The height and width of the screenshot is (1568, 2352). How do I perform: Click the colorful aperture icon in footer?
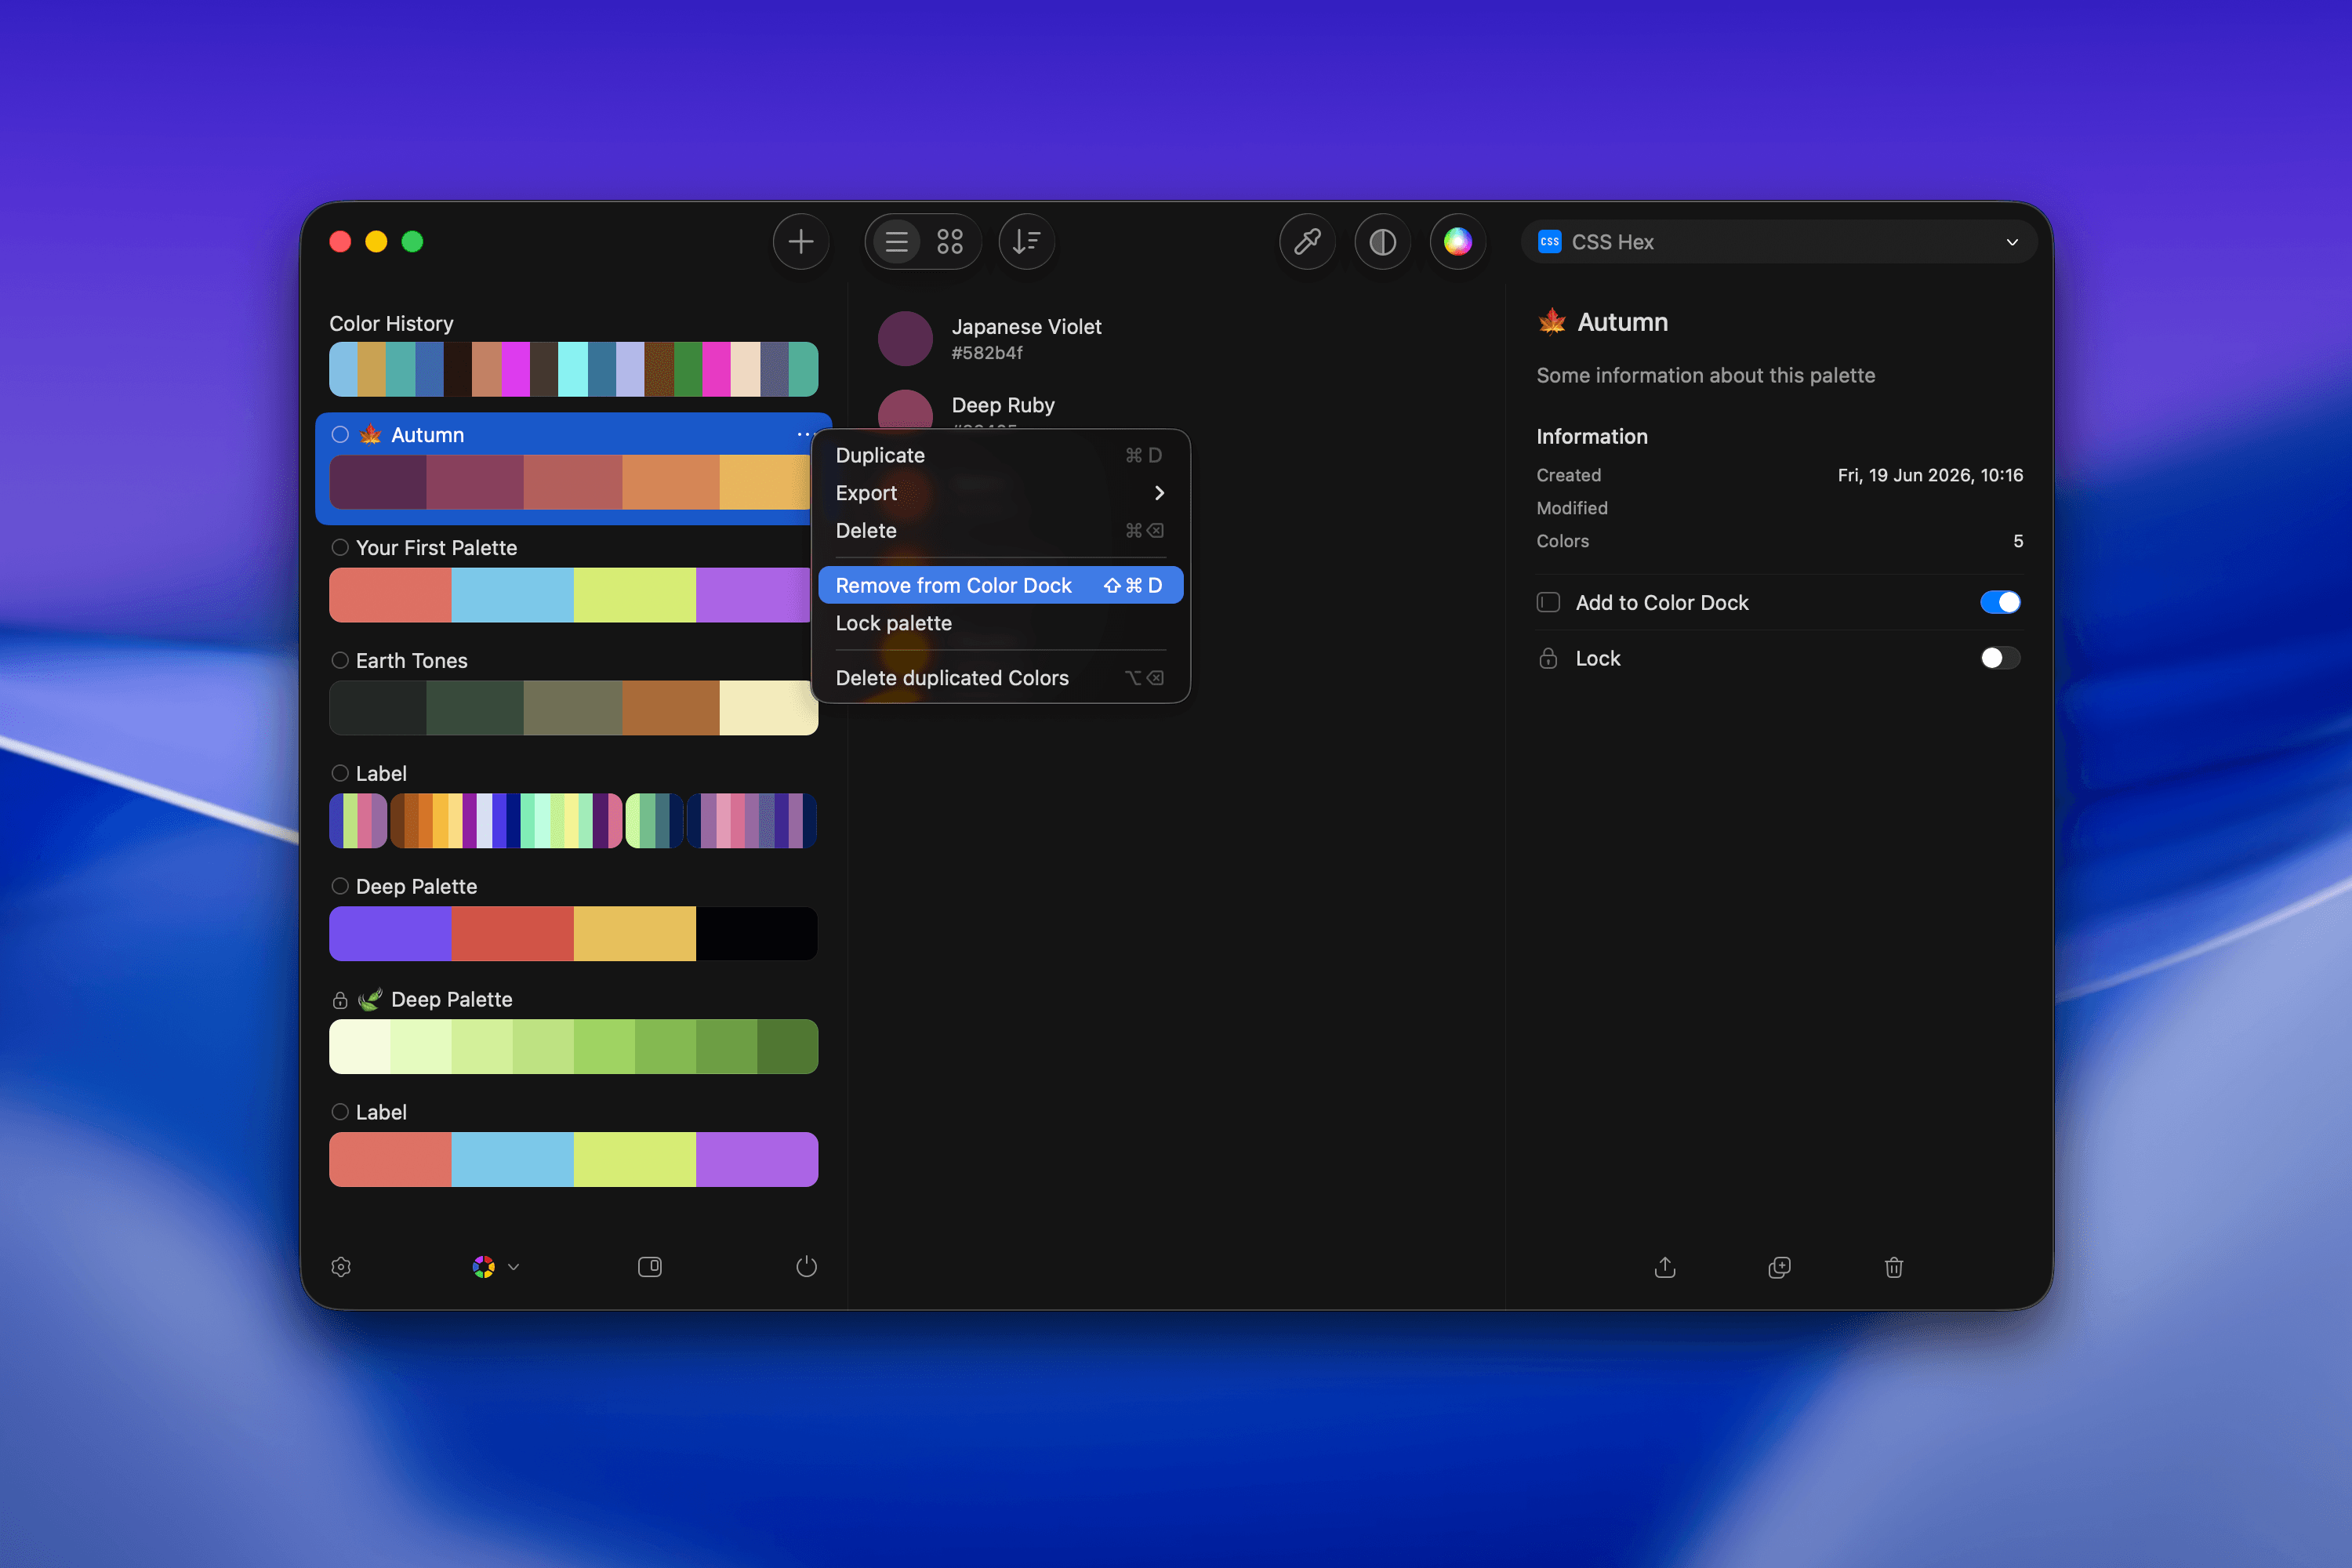pos(483,1267)
